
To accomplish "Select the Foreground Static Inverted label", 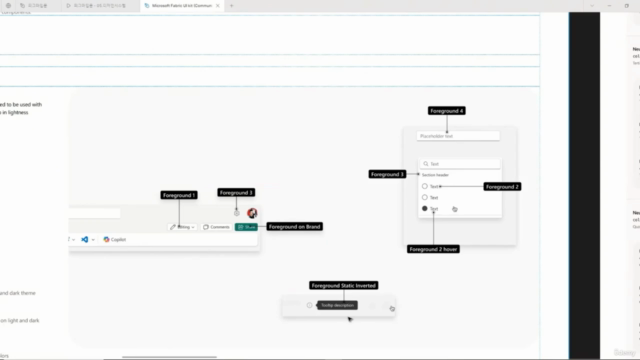I will 344,285.
